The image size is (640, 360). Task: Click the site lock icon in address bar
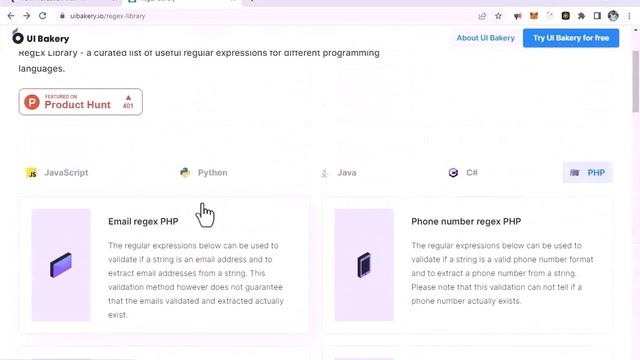62,16
